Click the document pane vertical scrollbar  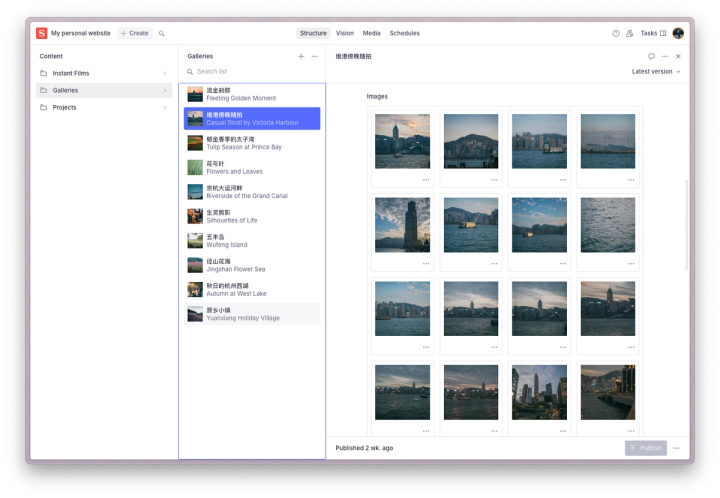[x=687, y=225]
